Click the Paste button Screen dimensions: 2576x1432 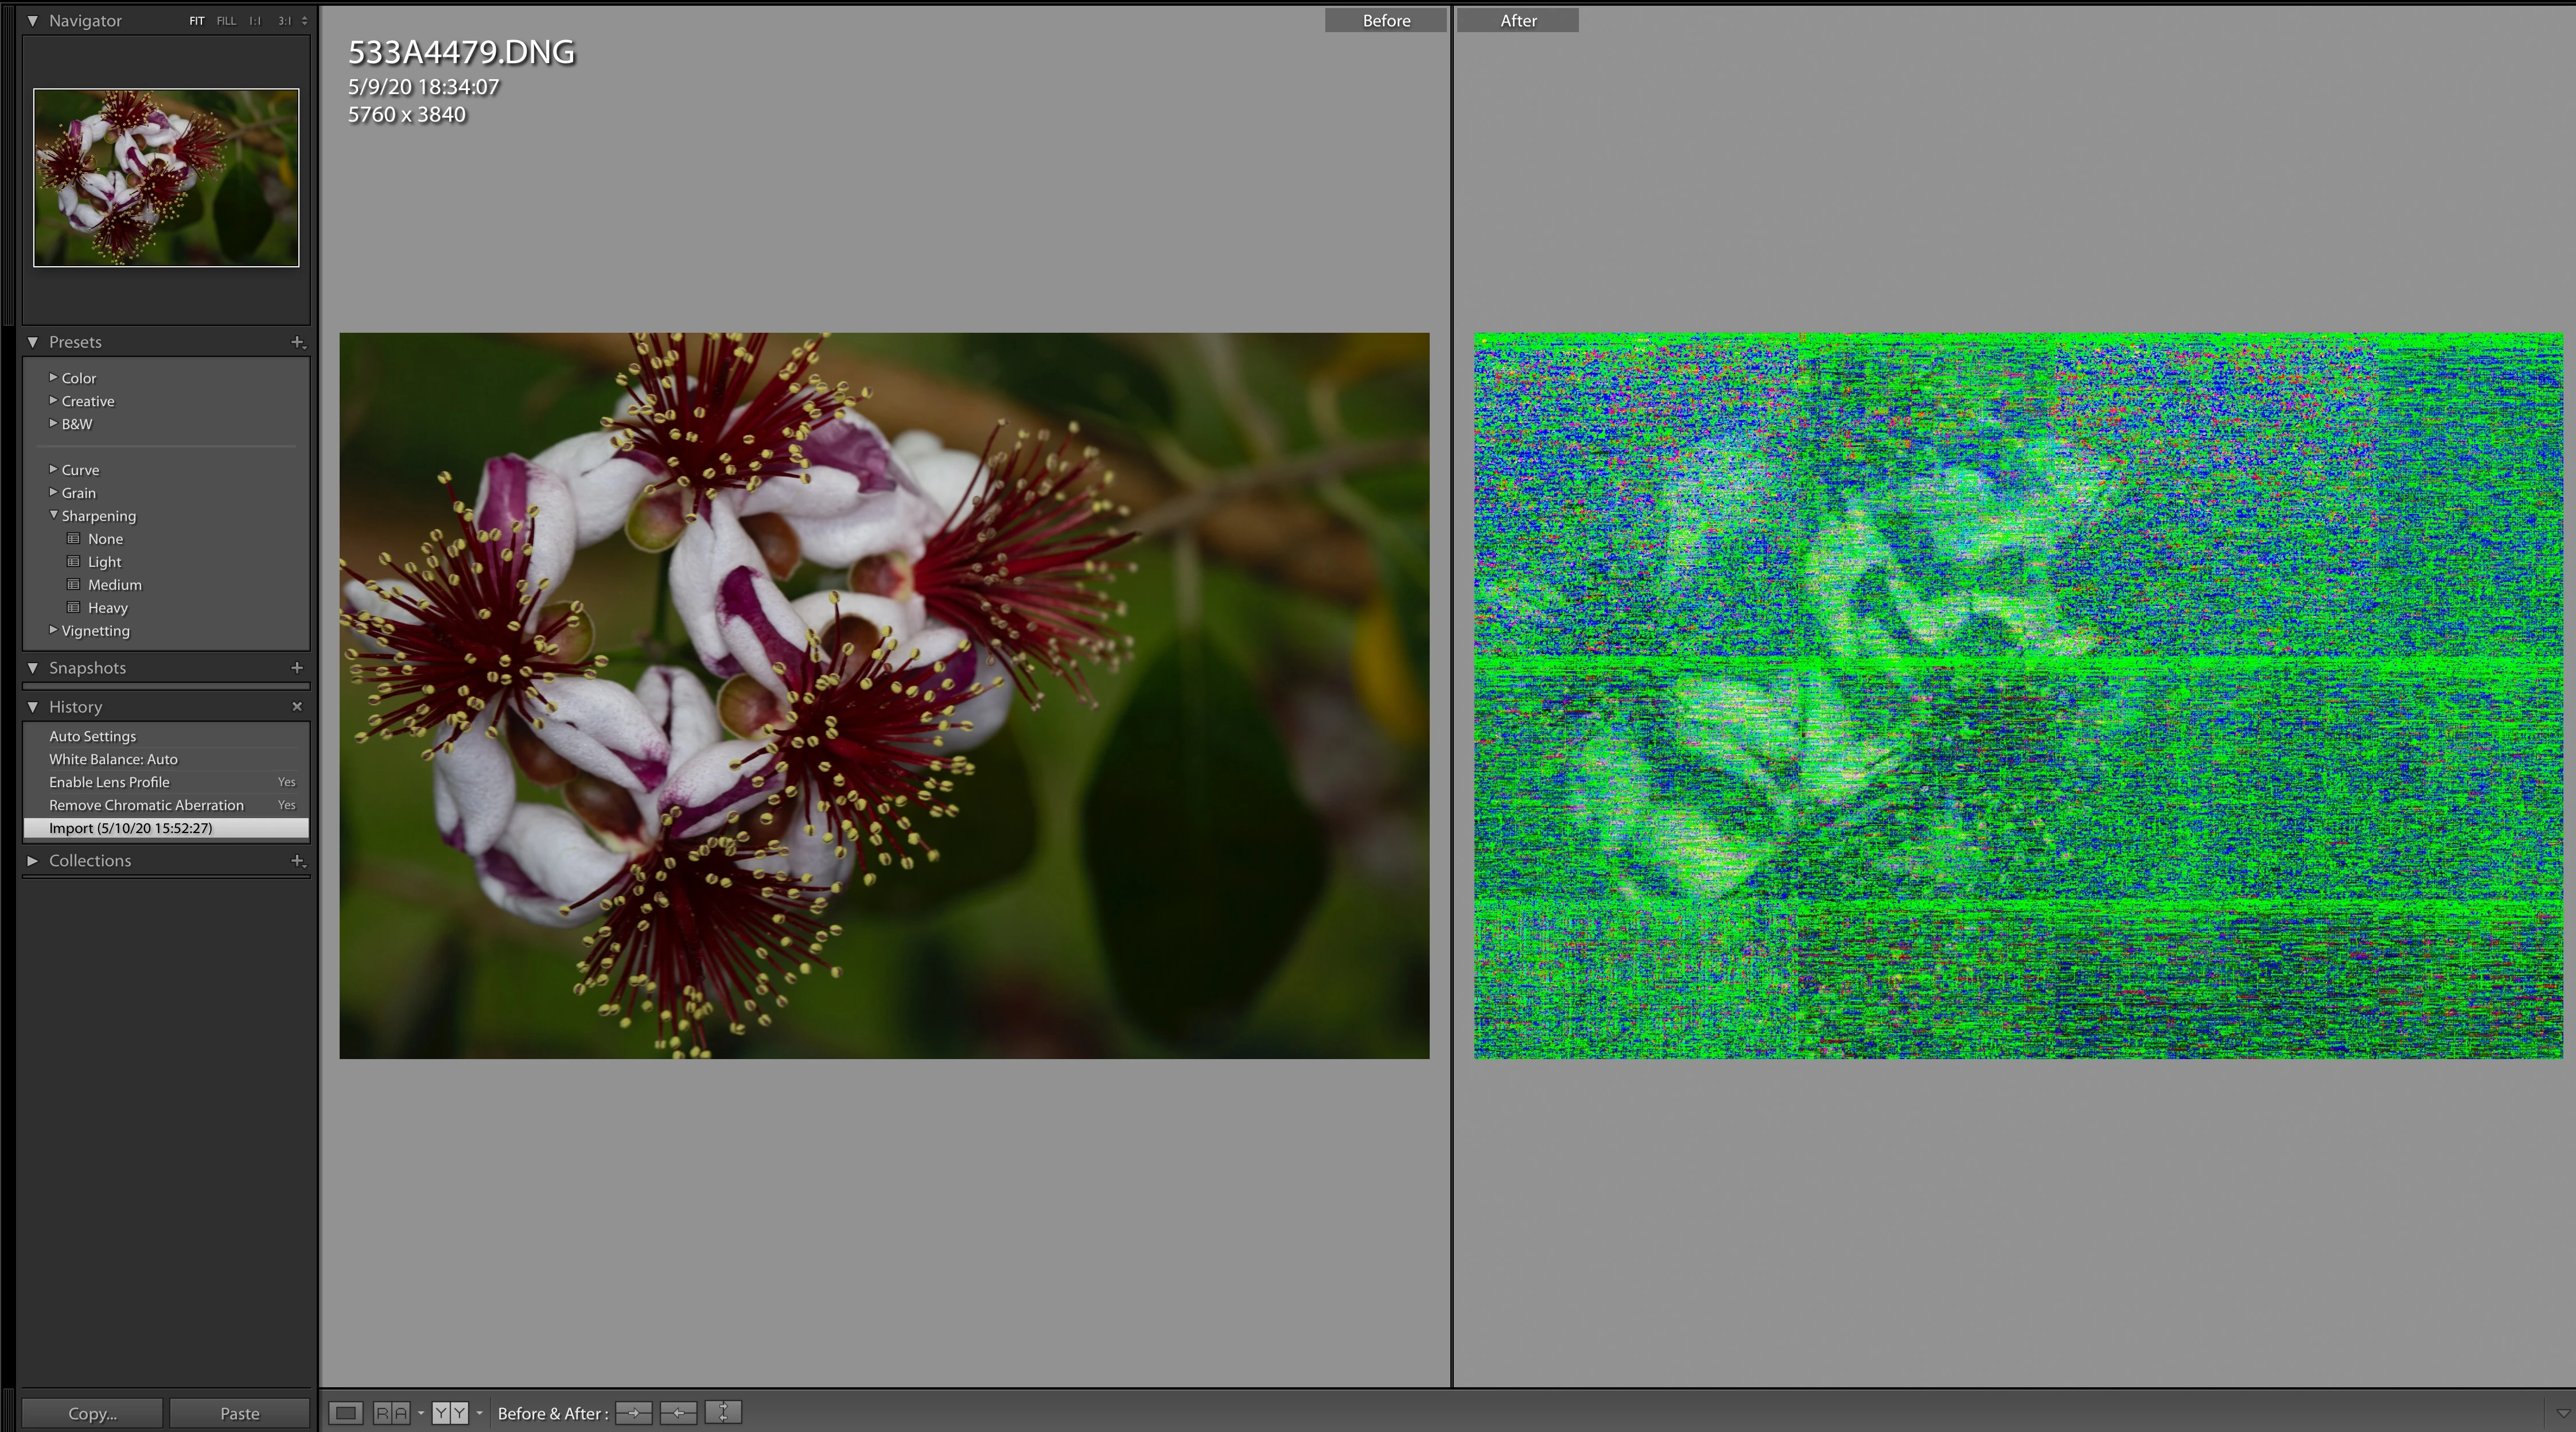pyautogui.click(x=239, y=1413)
